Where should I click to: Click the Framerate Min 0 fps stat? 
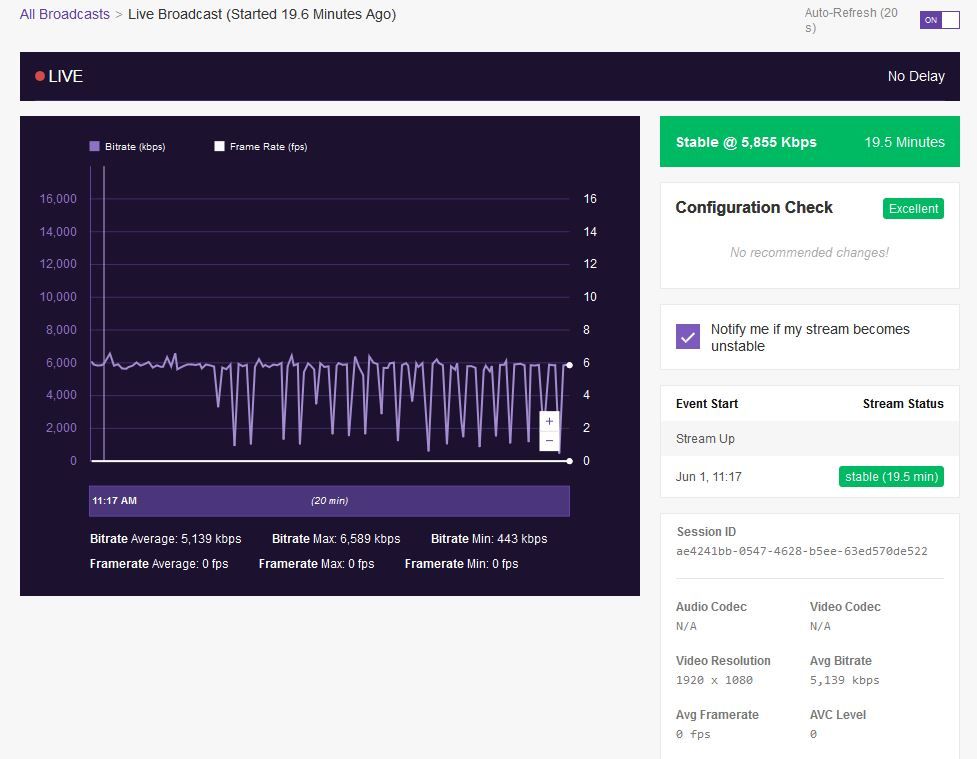point(461,563)
